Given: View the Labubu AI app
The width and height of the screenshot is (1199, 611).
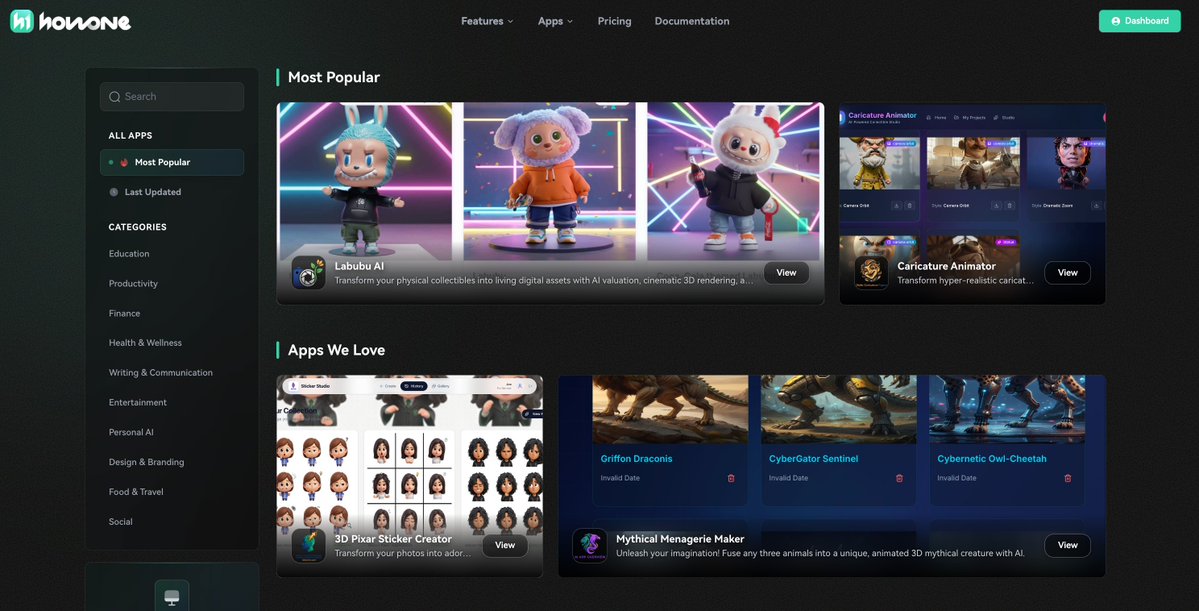Looking at the screenshot, I should pos(786,272).
